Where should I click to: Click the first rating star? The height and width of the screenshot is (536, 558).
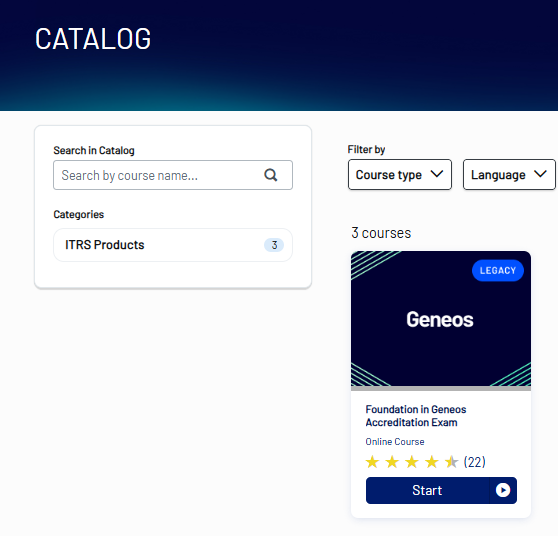coord(372,462)
